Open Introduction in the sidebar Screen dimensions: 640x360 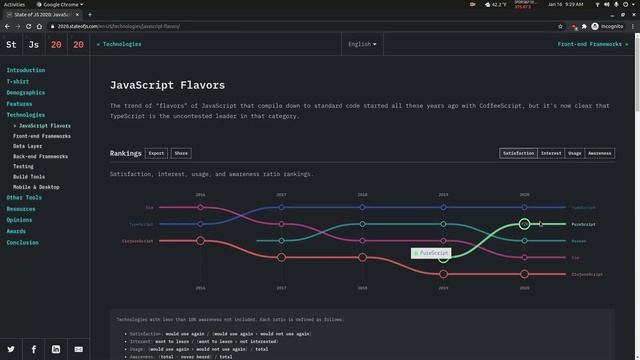coord(26,70)
